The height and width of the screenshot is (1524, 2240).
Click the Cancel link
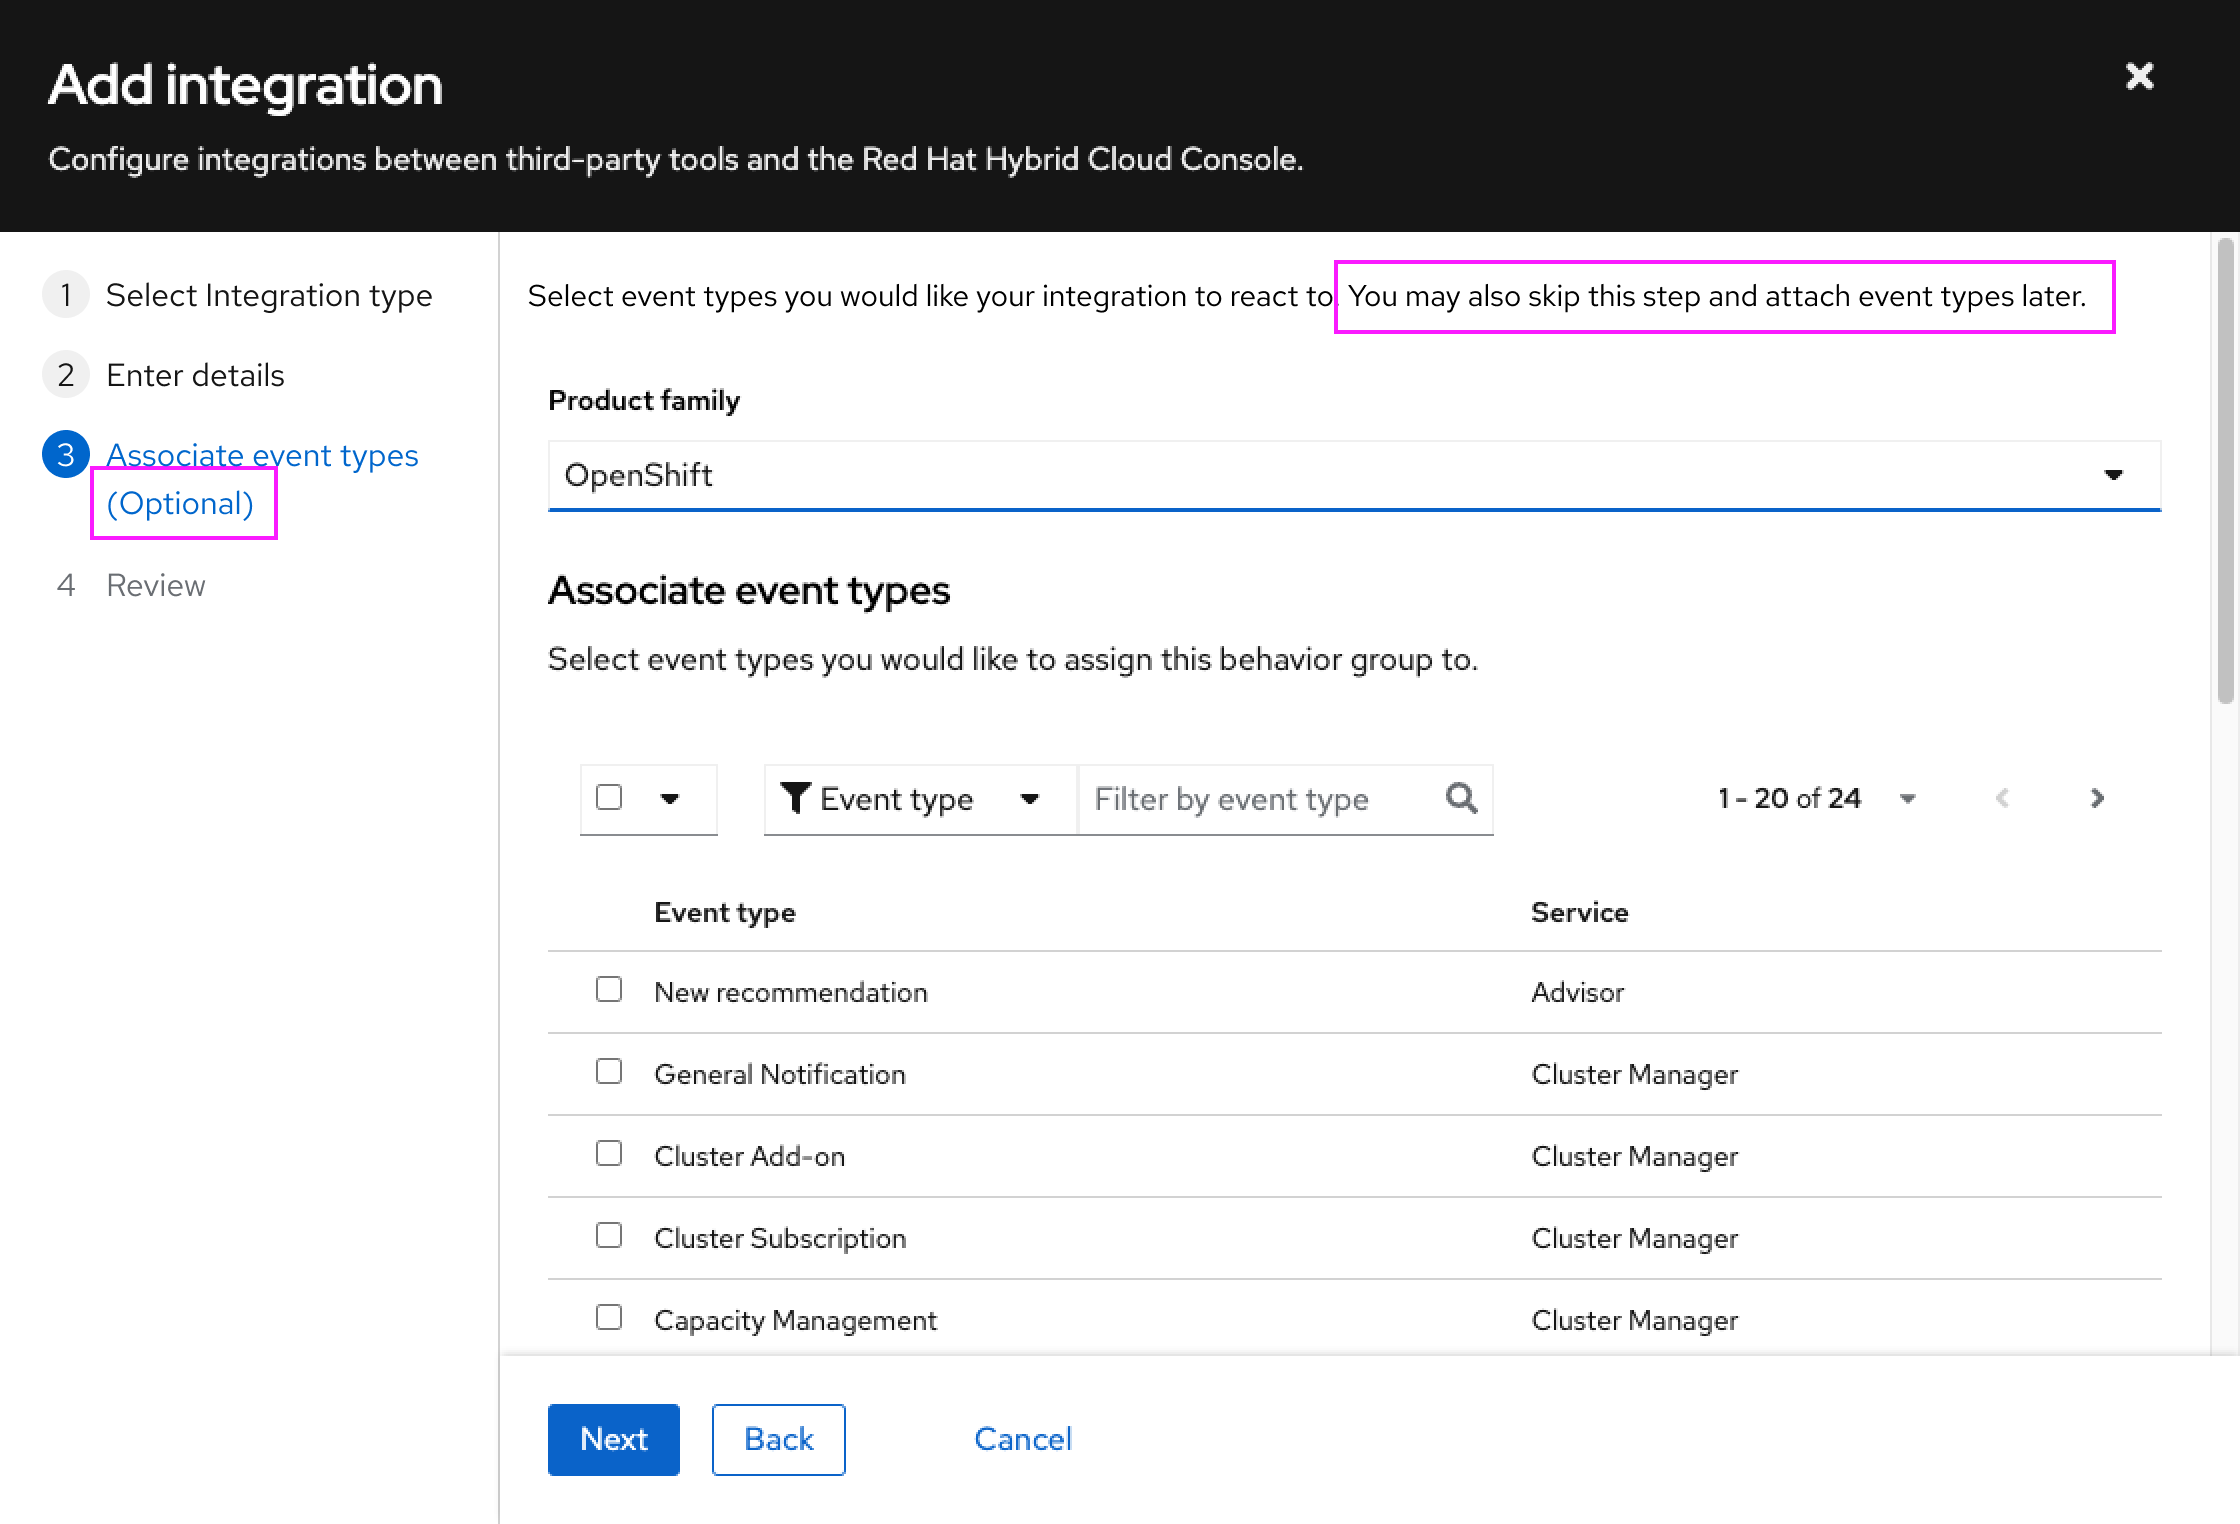(x=1022, y=1439)
